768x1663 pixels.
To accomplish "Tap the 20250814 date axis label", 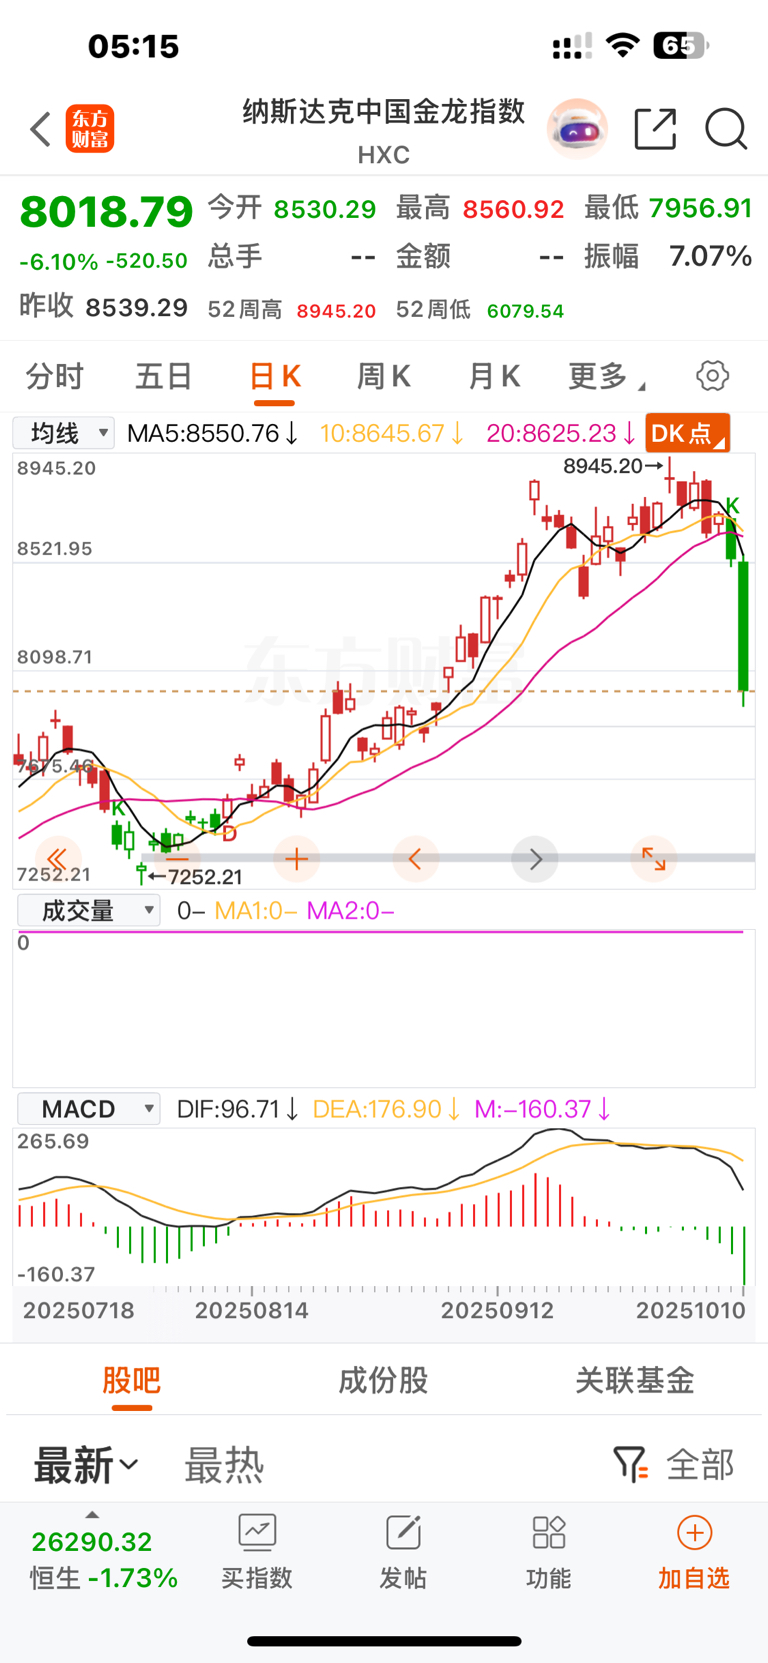I will tap(252, 1310).
